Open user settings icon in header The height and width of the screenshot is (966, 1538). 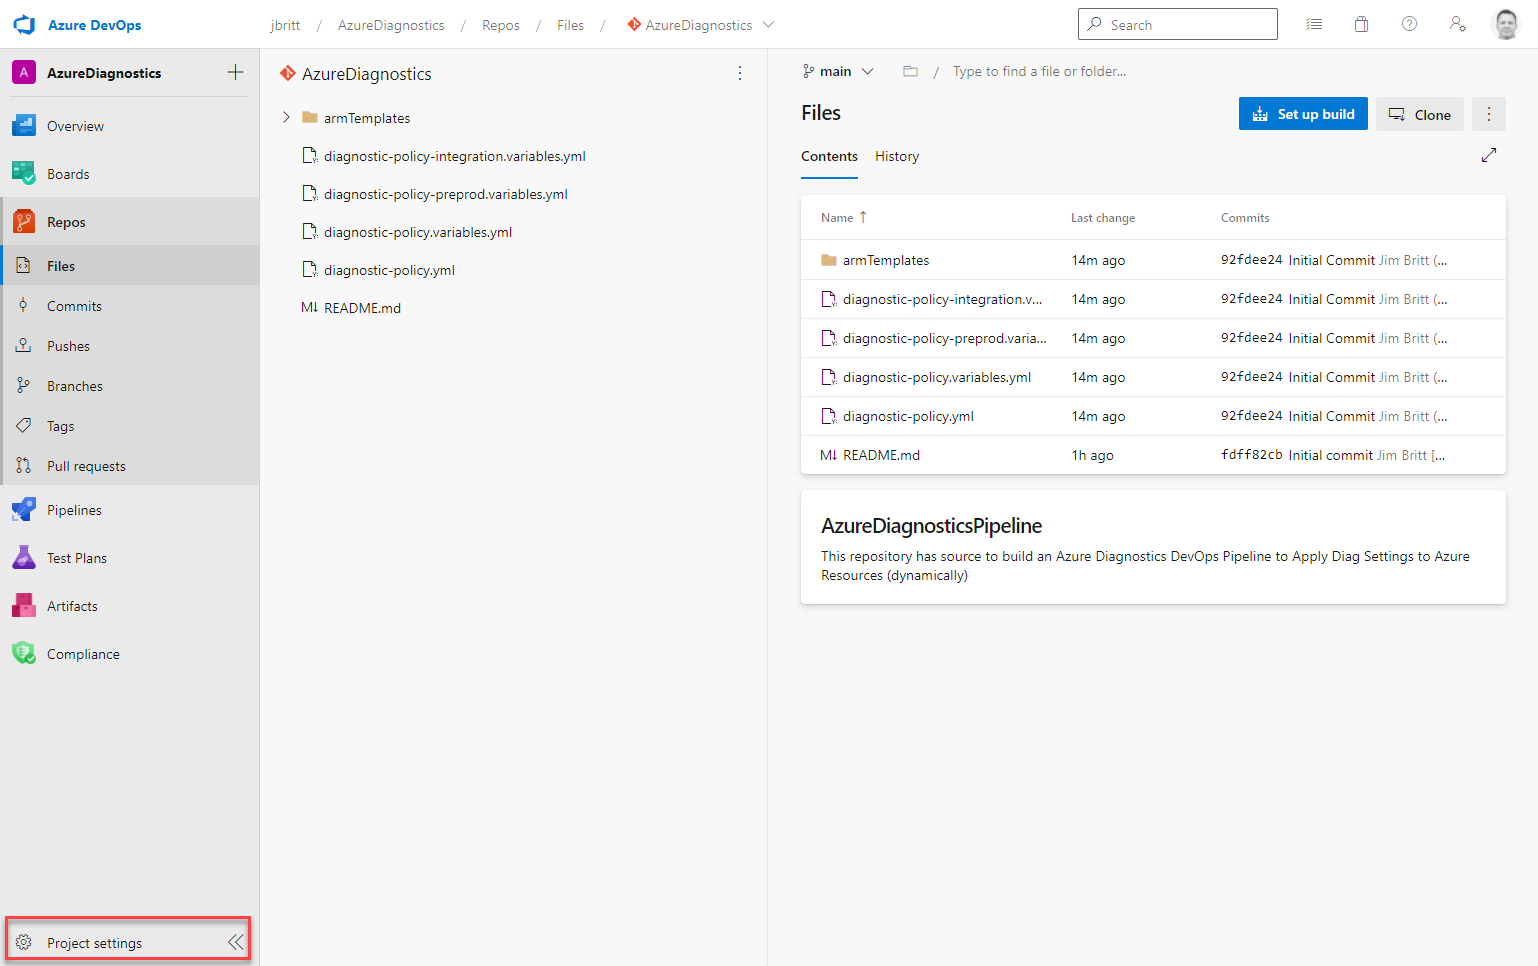pos(1458,24)
